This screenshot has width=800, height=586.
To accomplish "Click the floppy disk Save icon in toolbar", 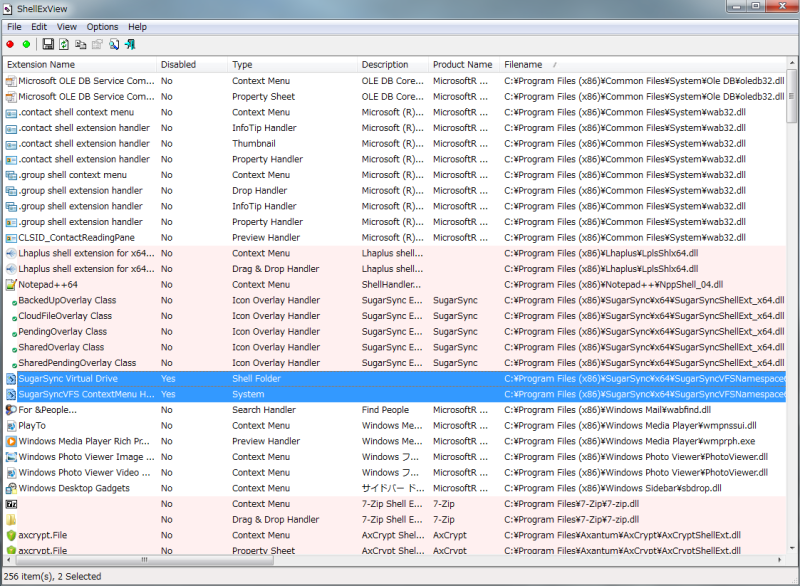I will coord(48,44).
